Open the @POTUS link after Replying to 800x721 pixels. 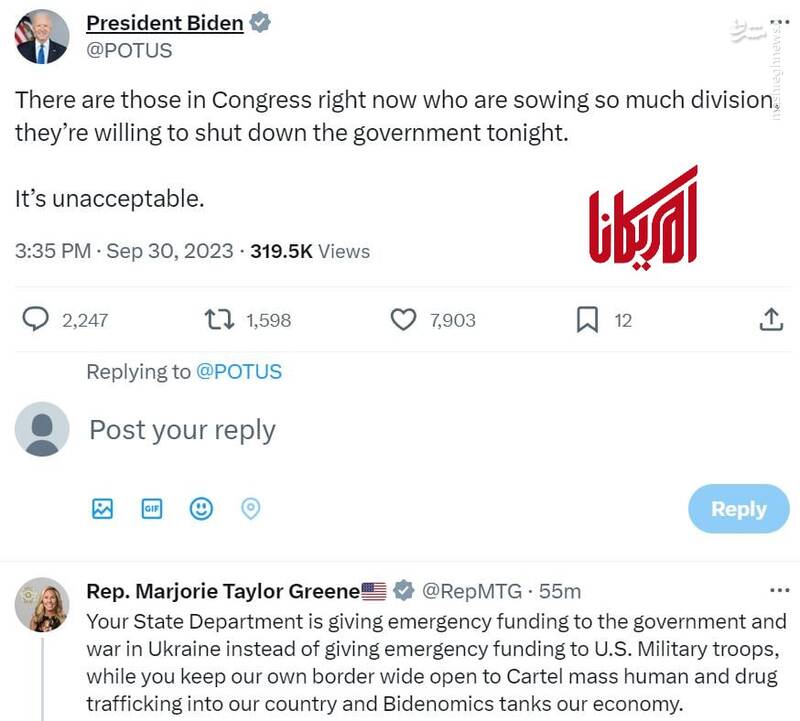239,372
